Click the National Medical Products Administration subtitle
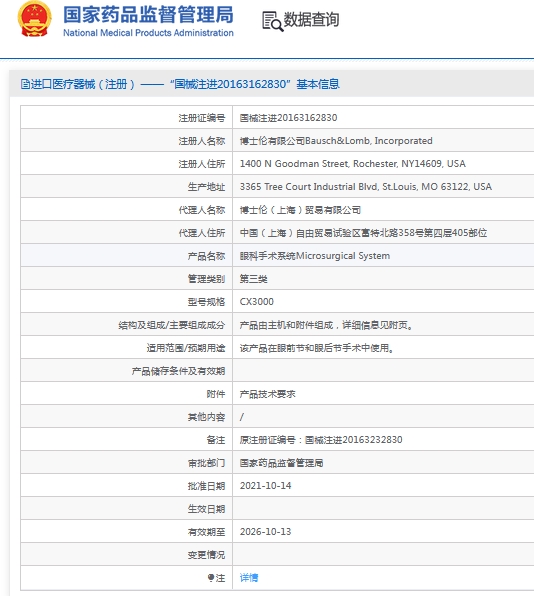This screenshot has height=596, width=534. (x=148, y=33)
